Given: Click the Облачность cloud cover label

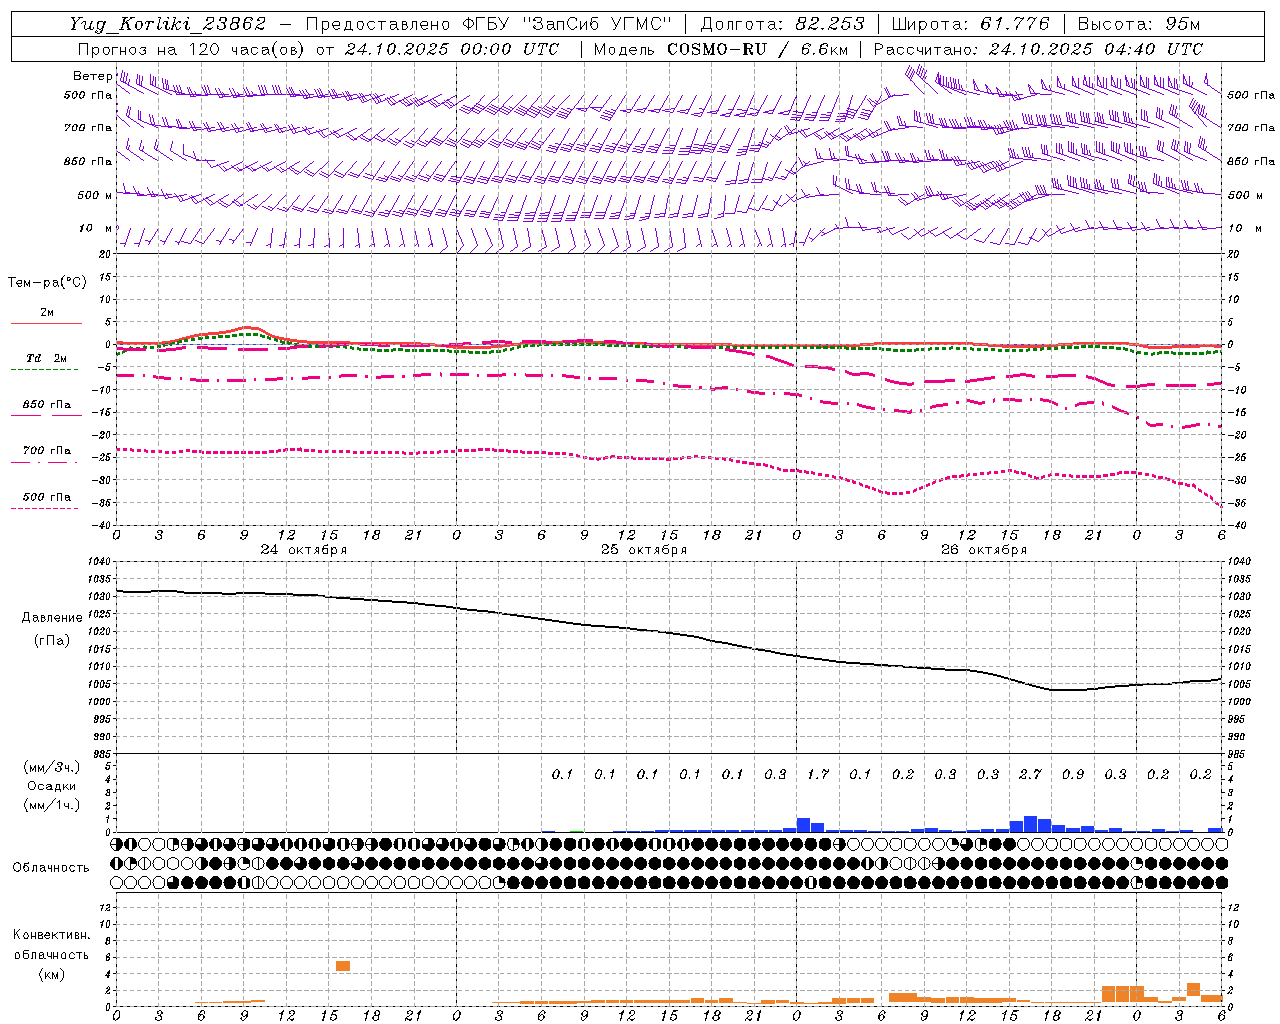Looking at the screenshot, I should click(51, 868).
